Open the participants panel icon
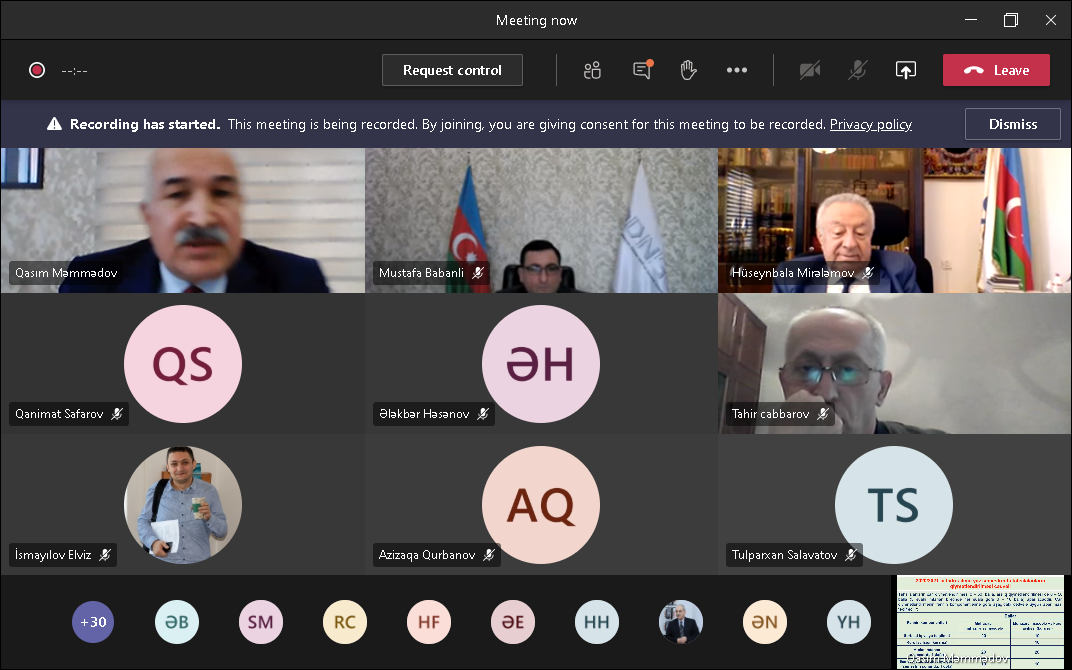Viewport: 1072px width, 670px height. tap(592, 70)
